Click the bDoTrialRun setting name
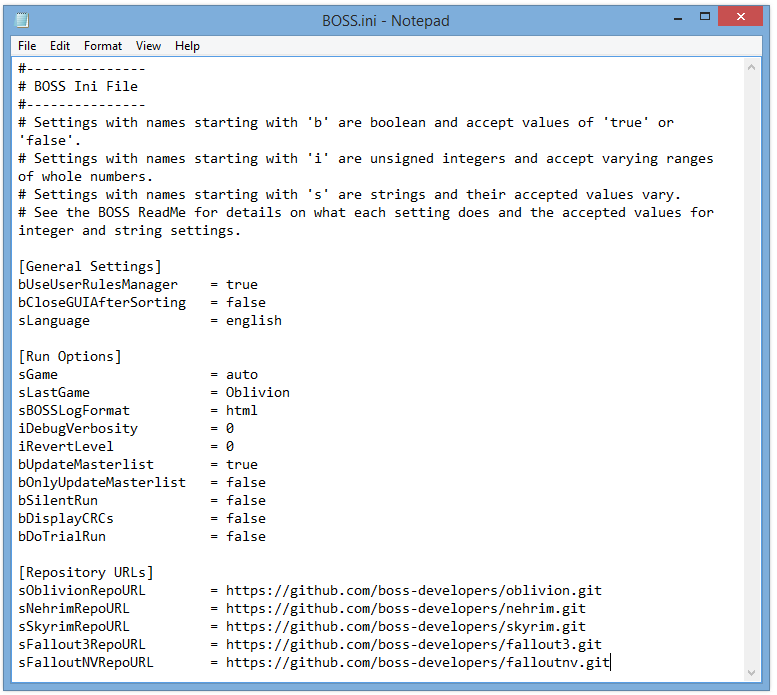The image size is (777, 695). click(62, 536)
